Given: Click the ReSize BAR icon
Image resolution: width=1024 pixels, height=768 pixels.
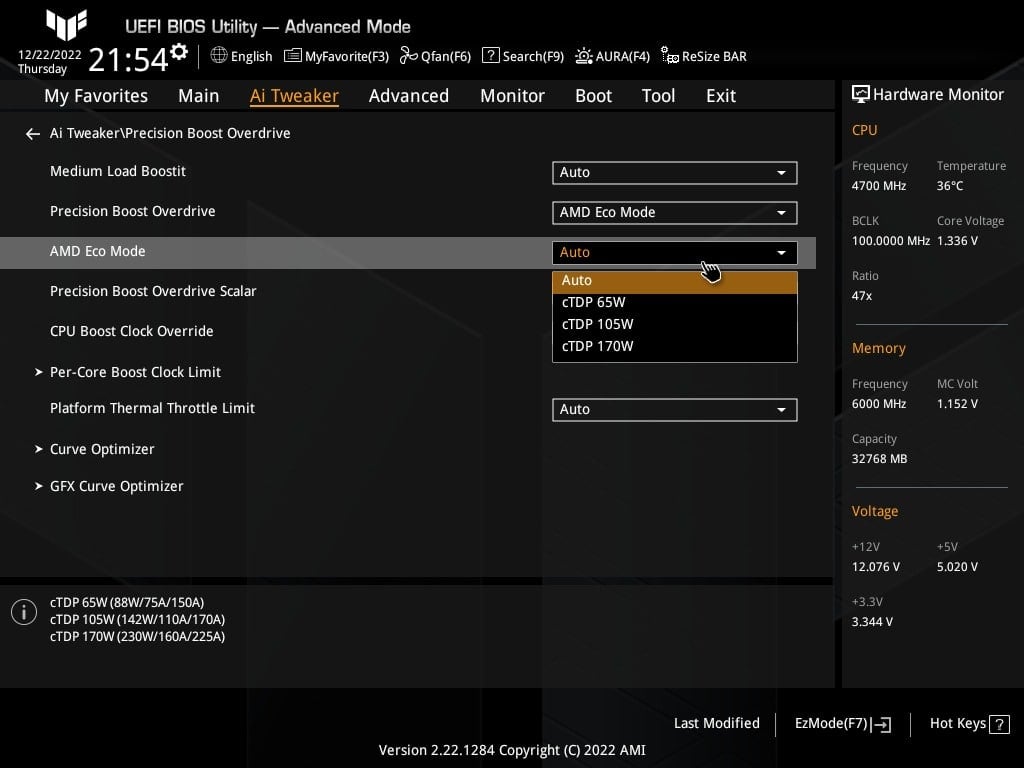Looking at the screenshot, I should [x=669, y=56].
